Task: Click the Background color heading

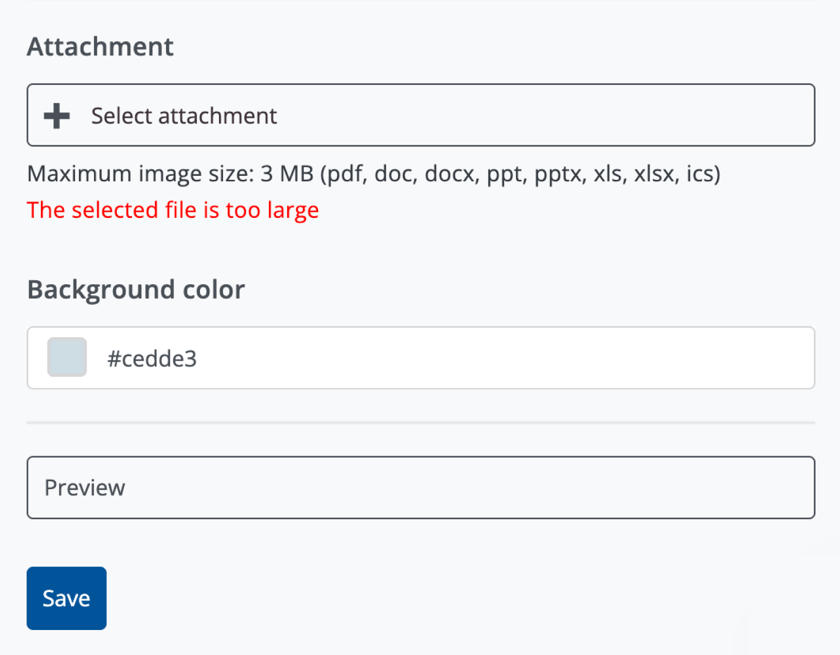Action: pos(136,289)
